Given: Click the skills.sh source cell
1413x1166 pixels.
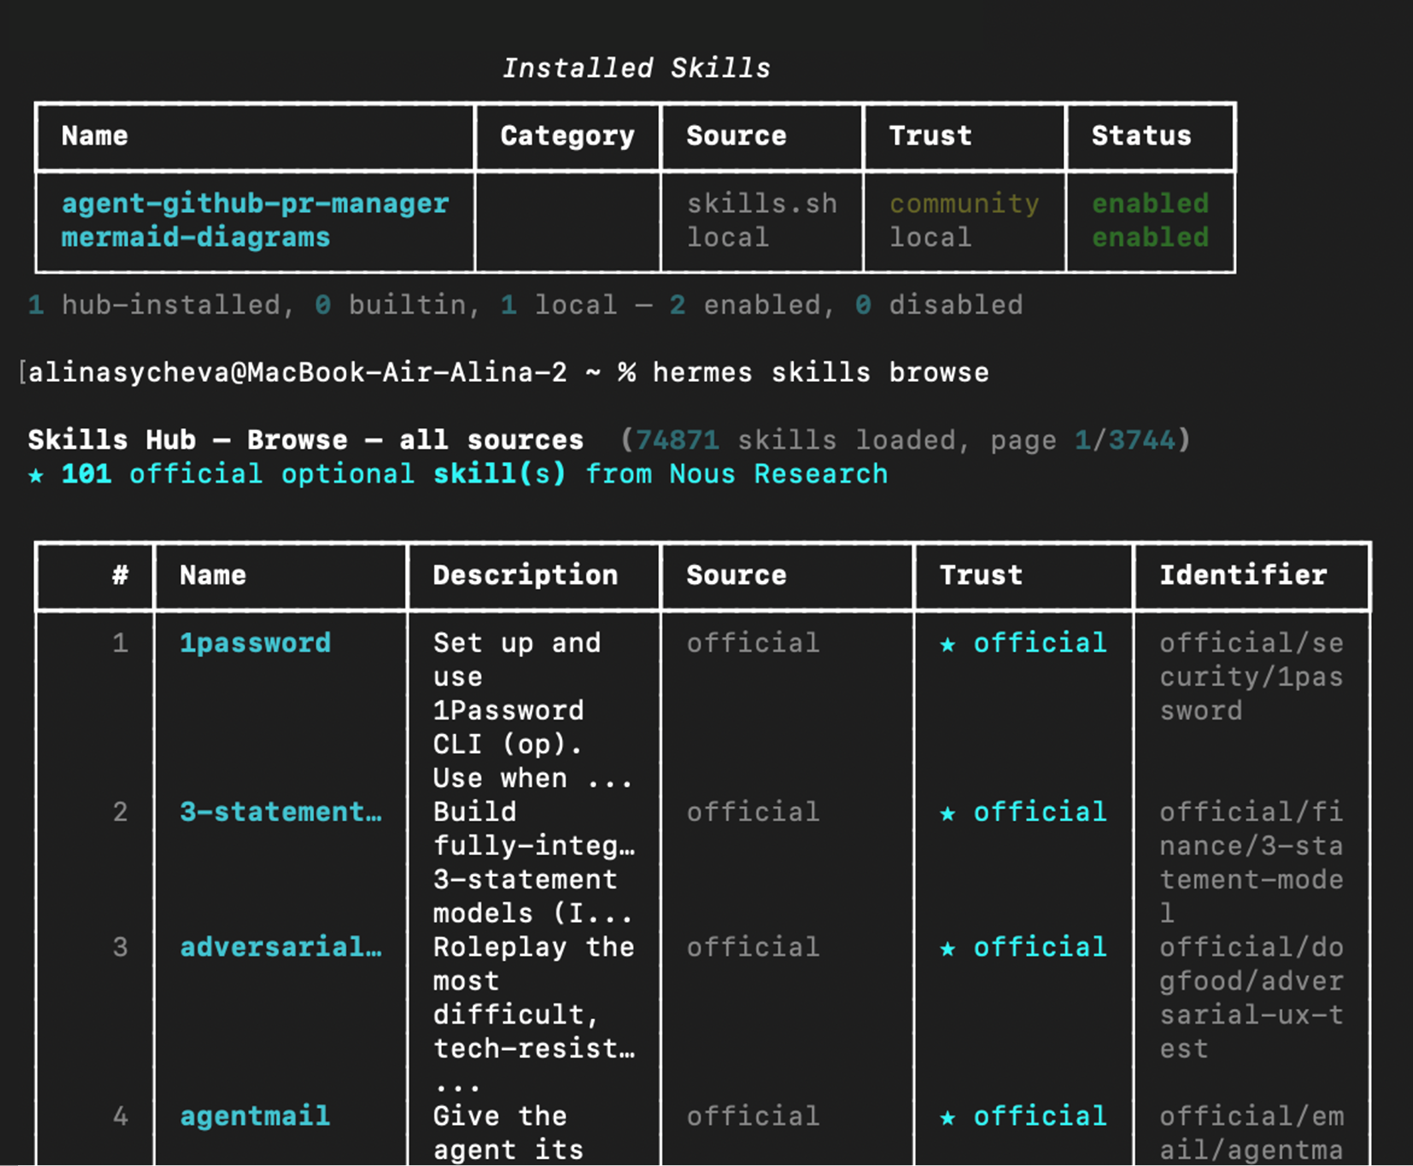Looking at the screenshot, I should (x=761, y=203).
